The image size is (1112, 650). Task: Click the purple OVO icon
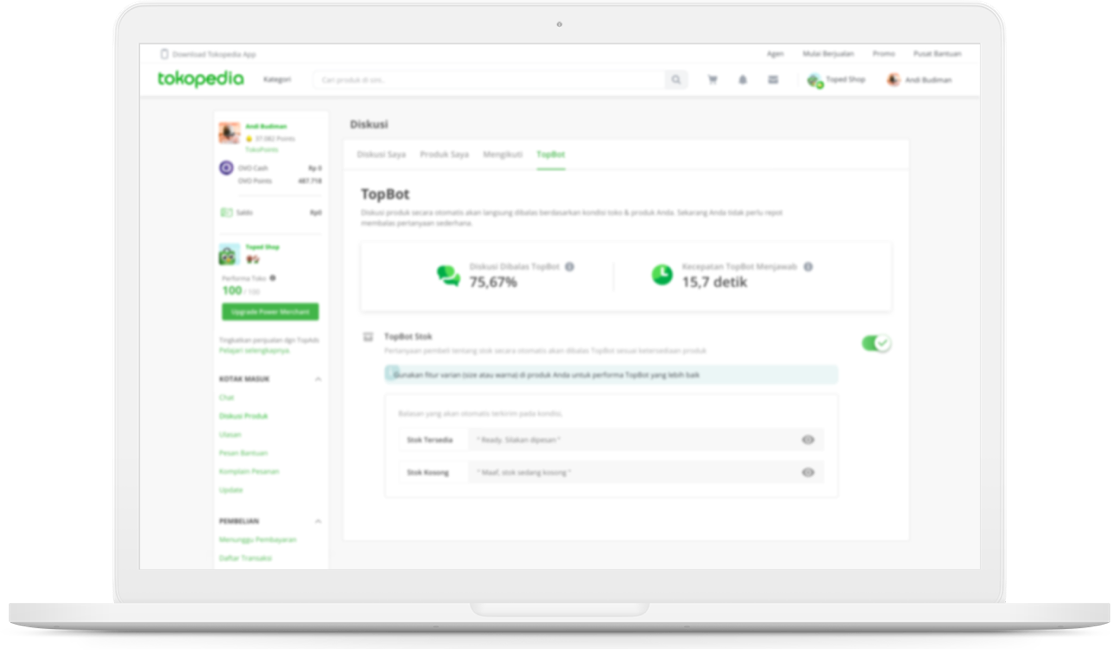[x=226, y=168]
